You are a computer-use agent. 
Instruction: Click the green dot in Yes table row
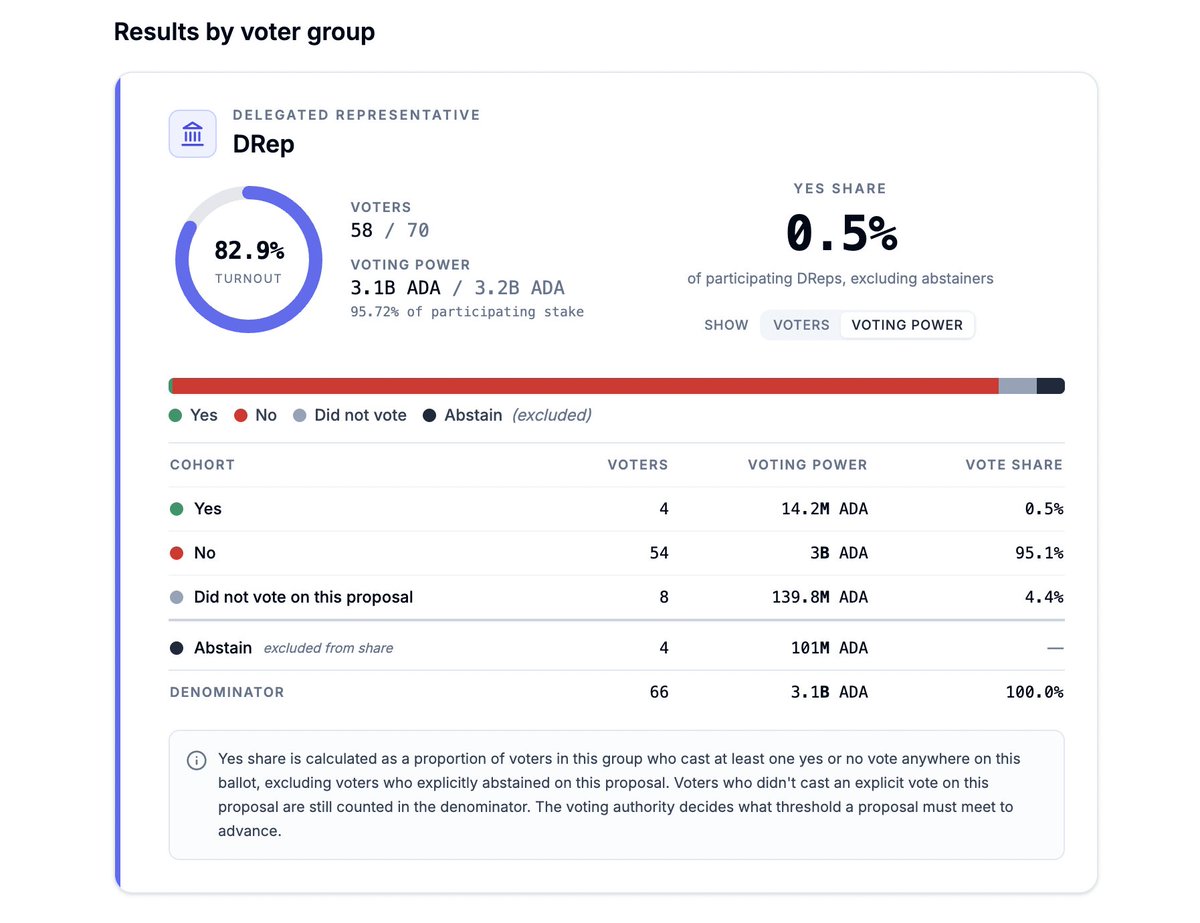pos(177,509)
